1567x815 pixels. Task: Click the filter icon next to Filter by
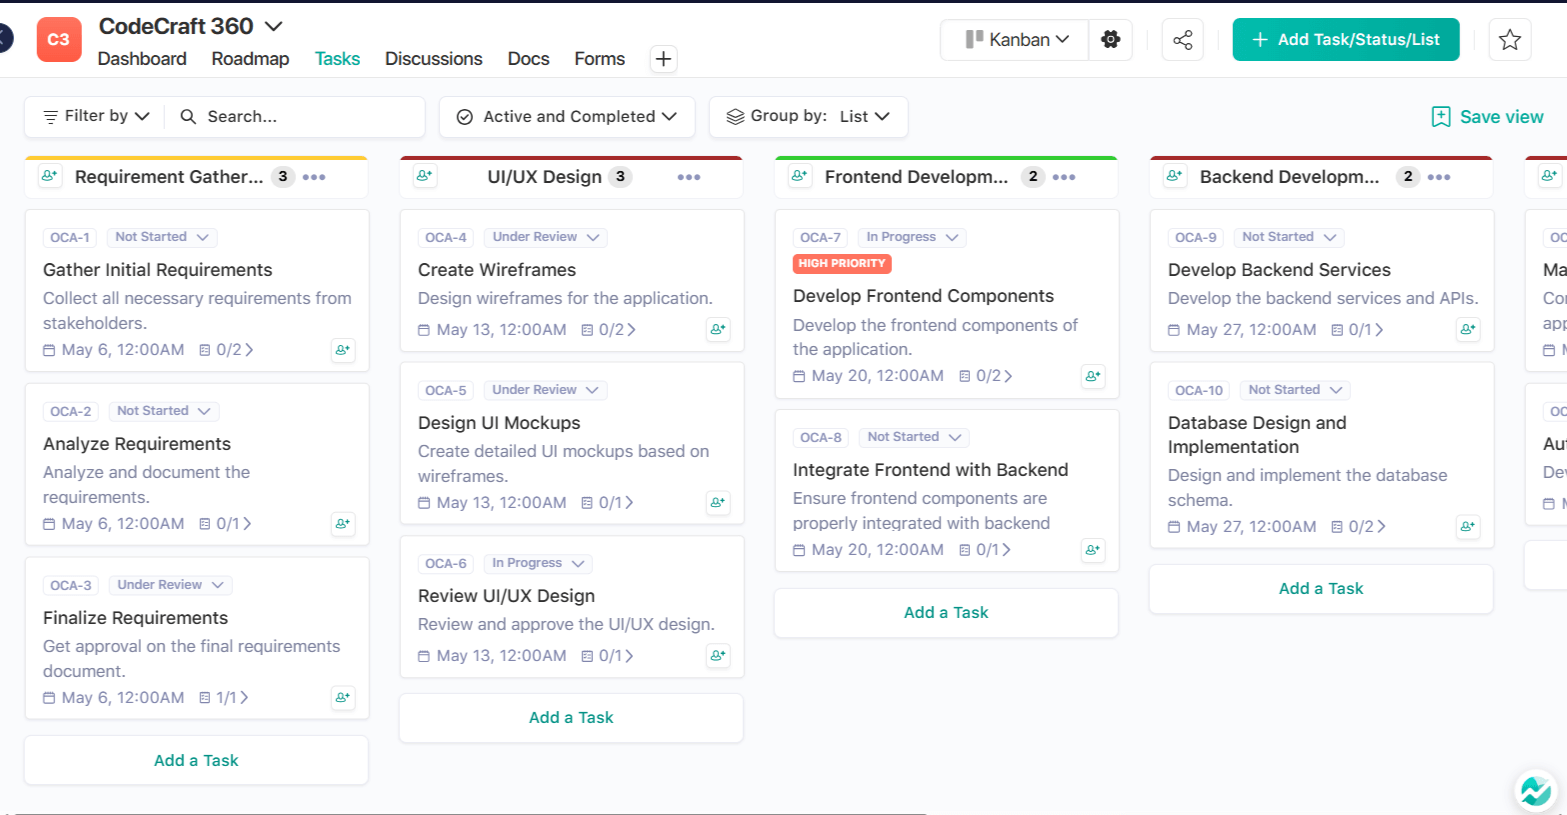(51, 116)
